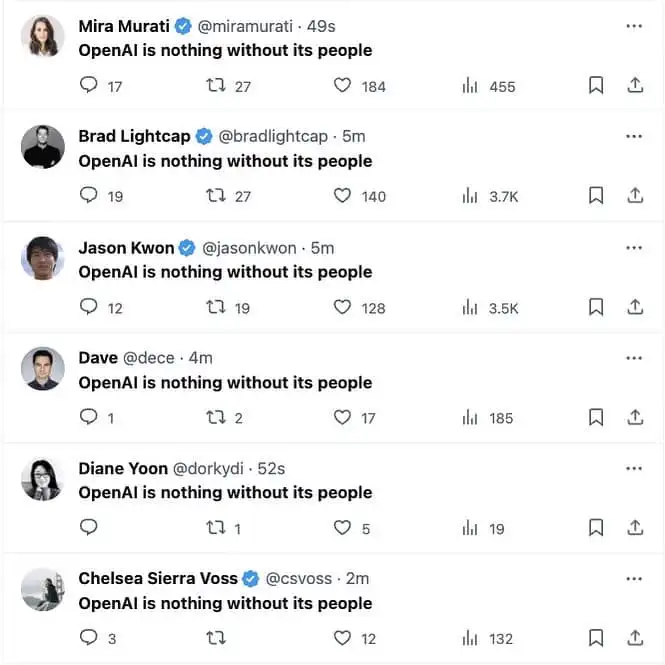Like Dave's tweet
Image resolution: width=665 pixels, height=665 pixels.
(343, 418)
